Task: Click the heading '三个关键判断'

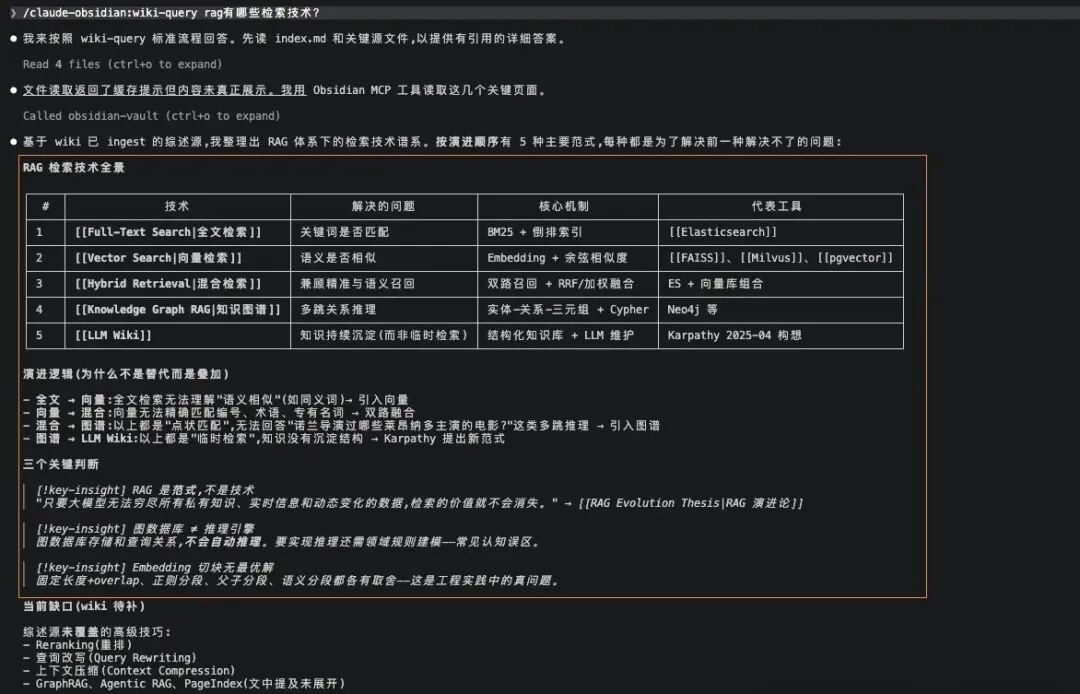Action: [61, 464]
